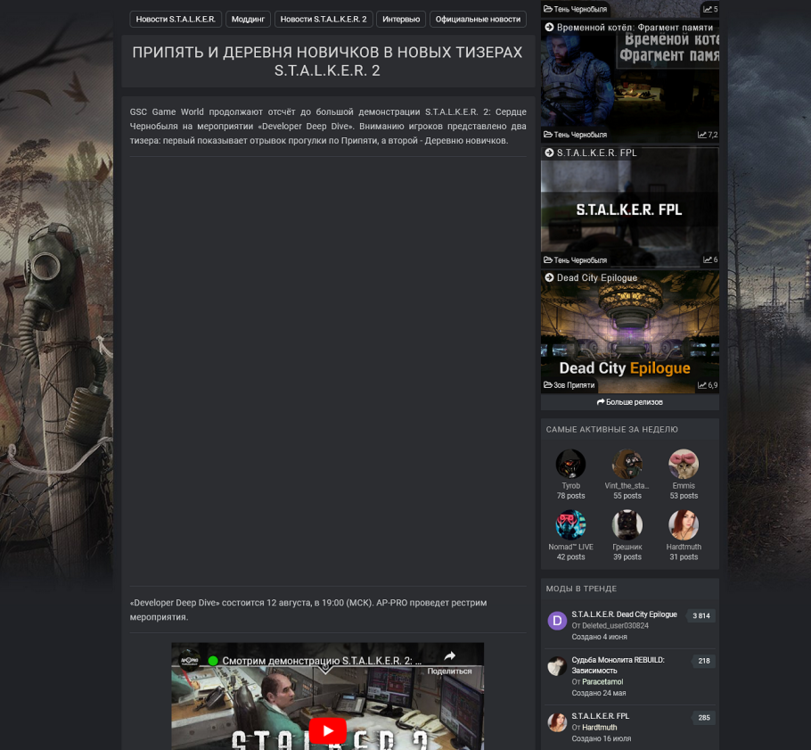Open Hardtmuth avatar in most active

(683, 524)
